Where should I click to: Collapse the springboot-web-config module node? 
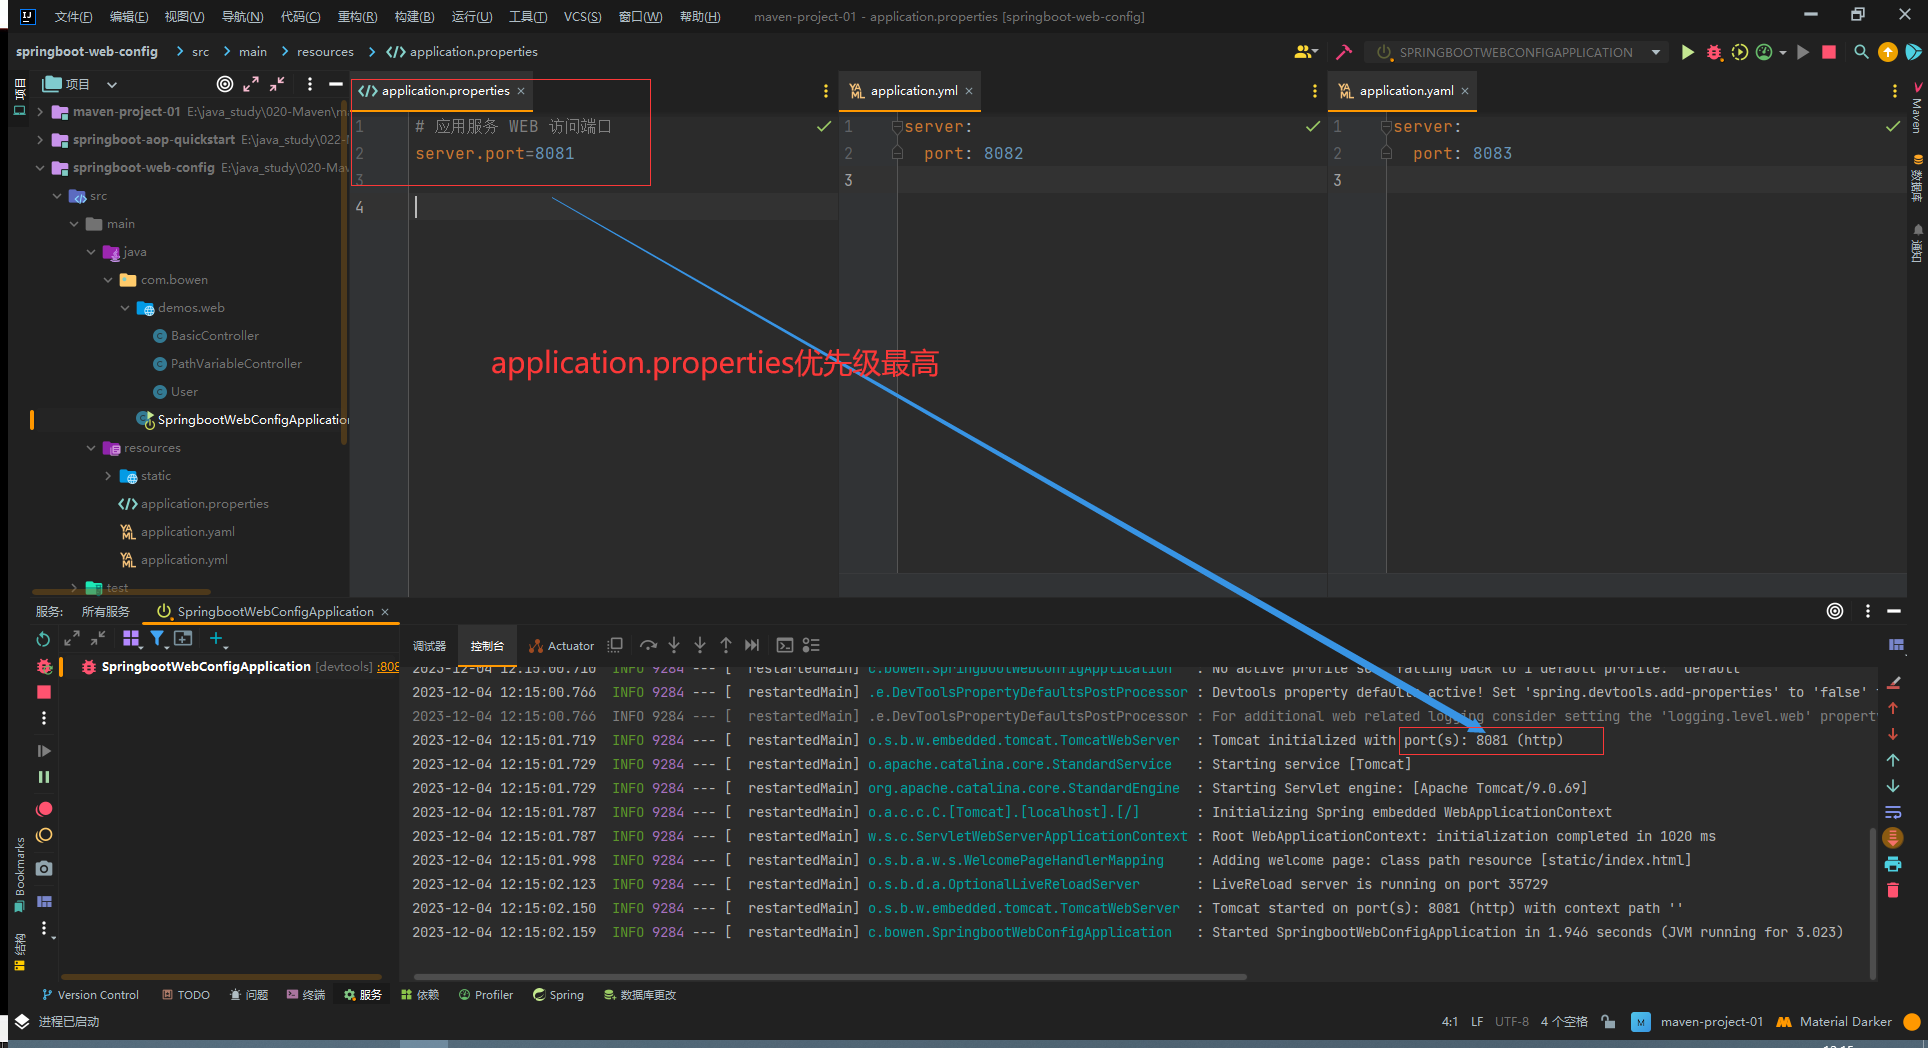(39, 168)
